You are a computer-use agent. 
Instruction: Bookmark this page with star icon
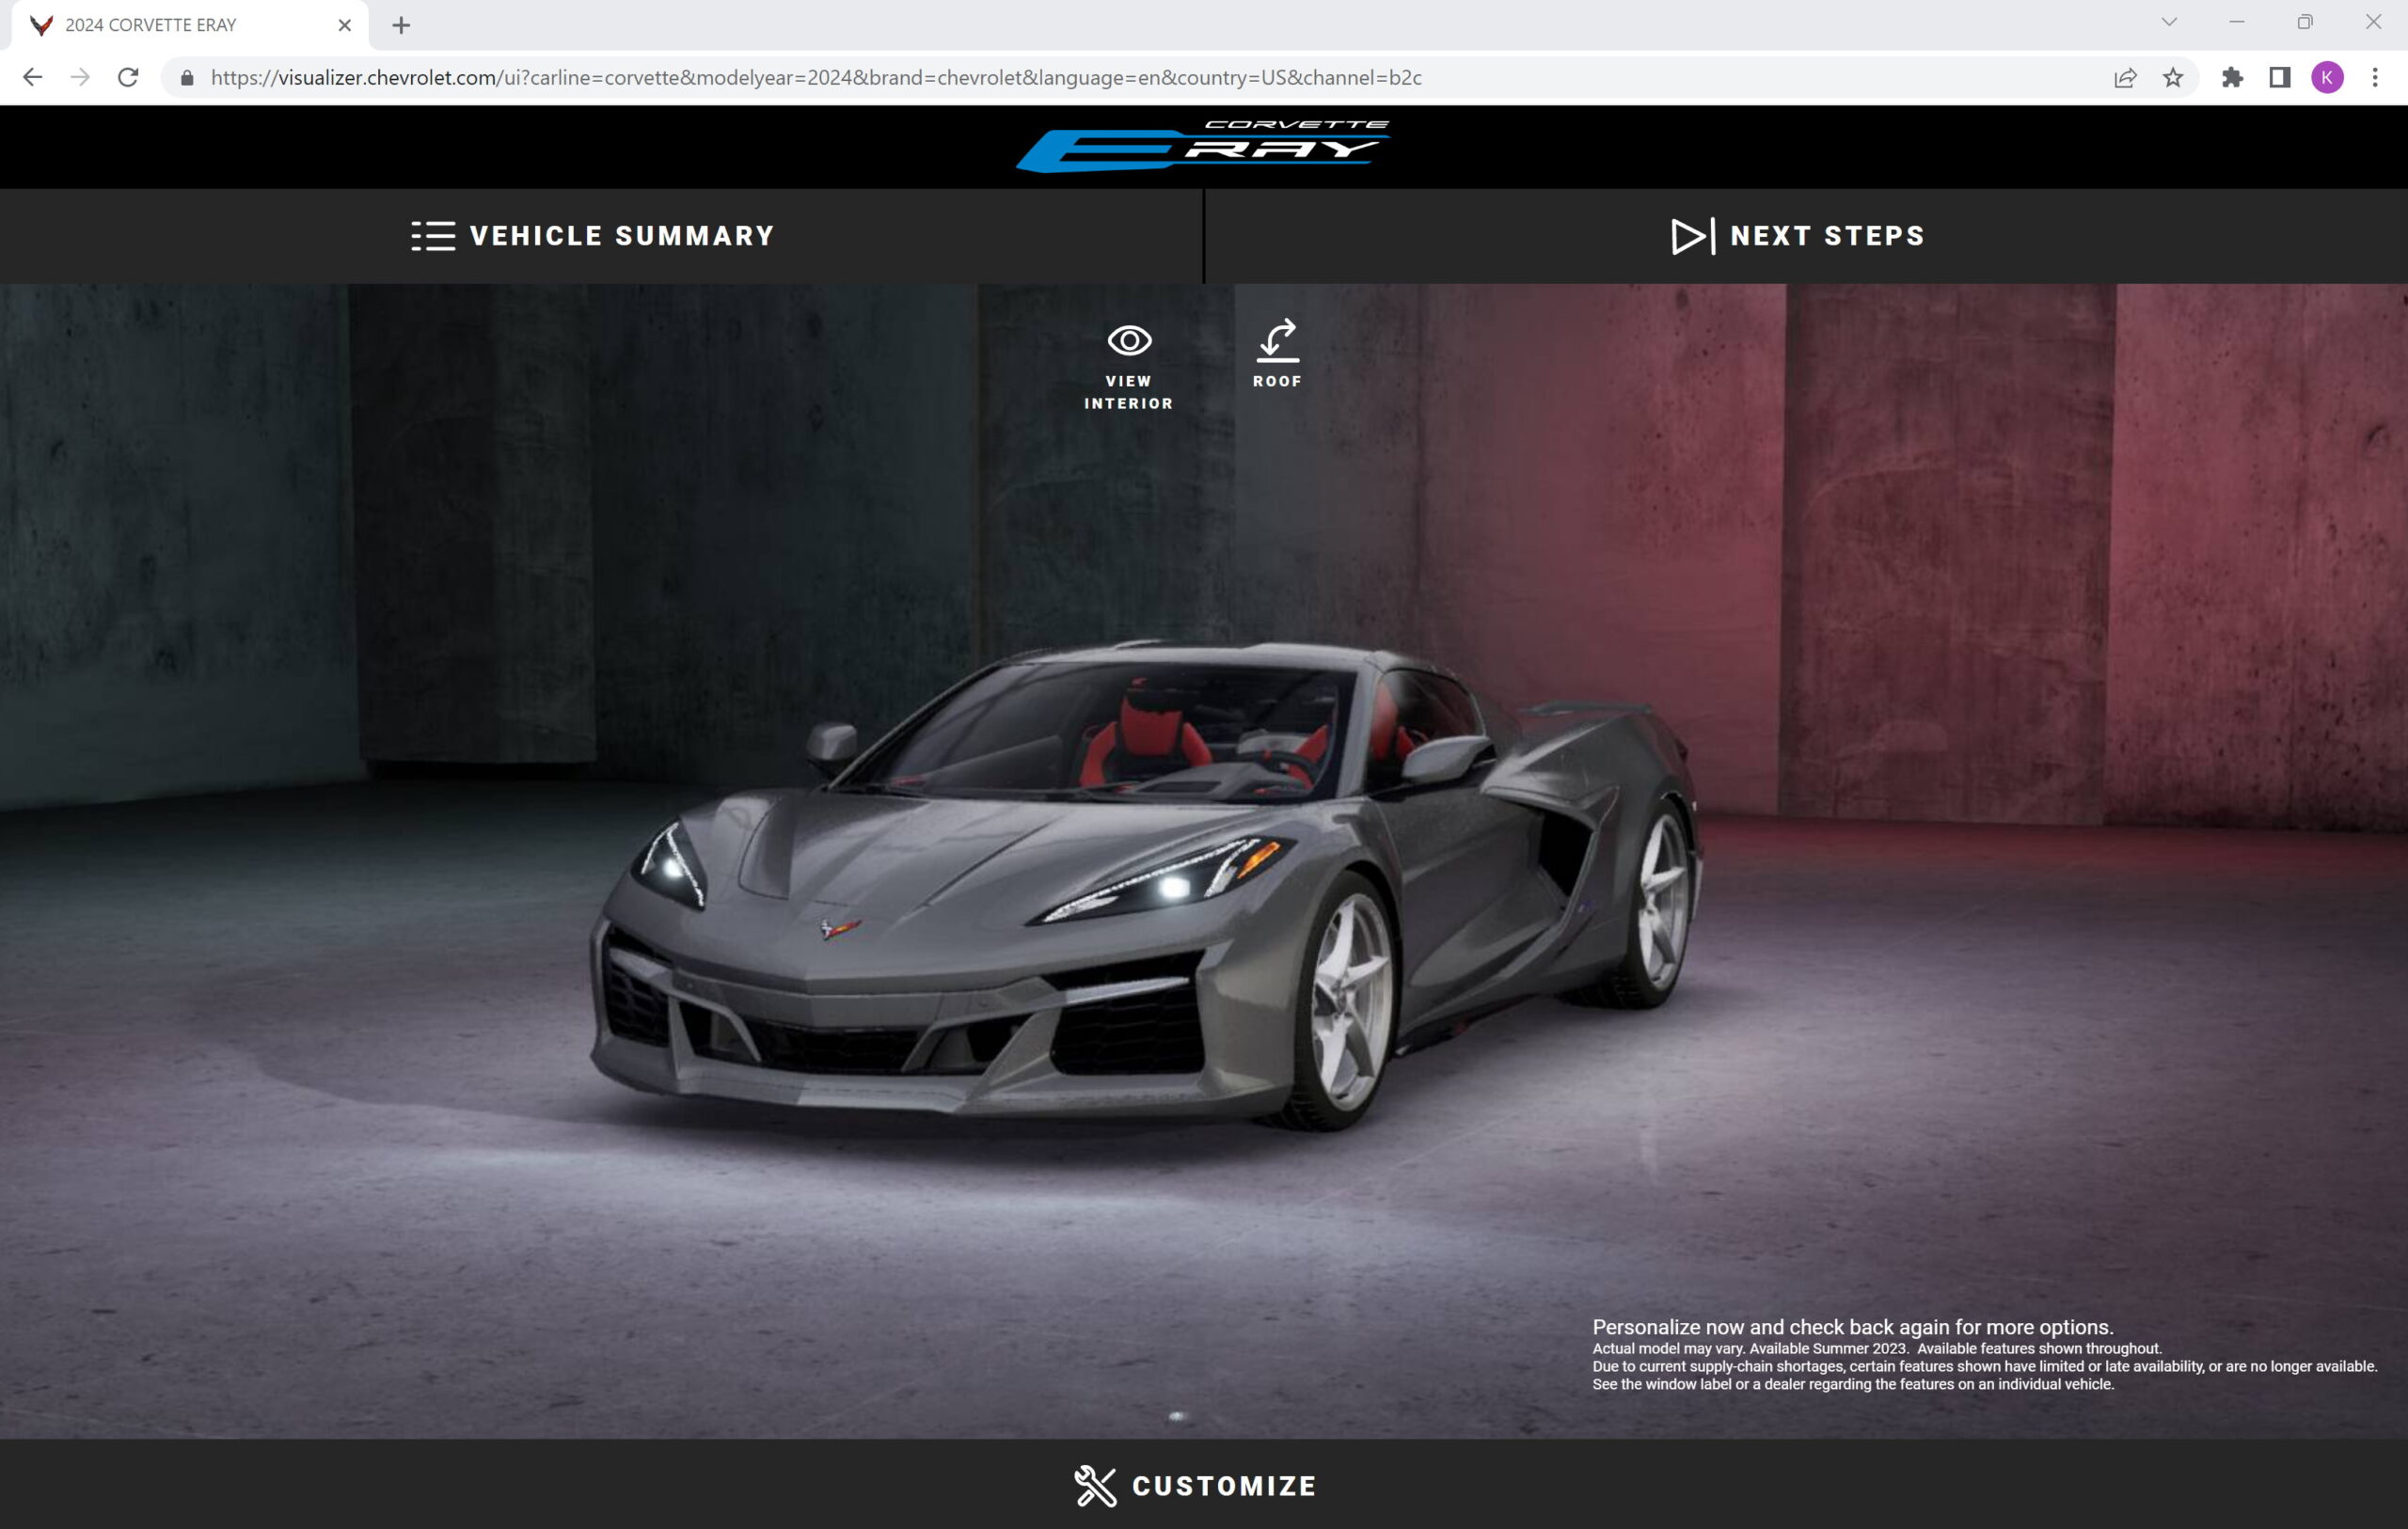tap(2173, 78)
